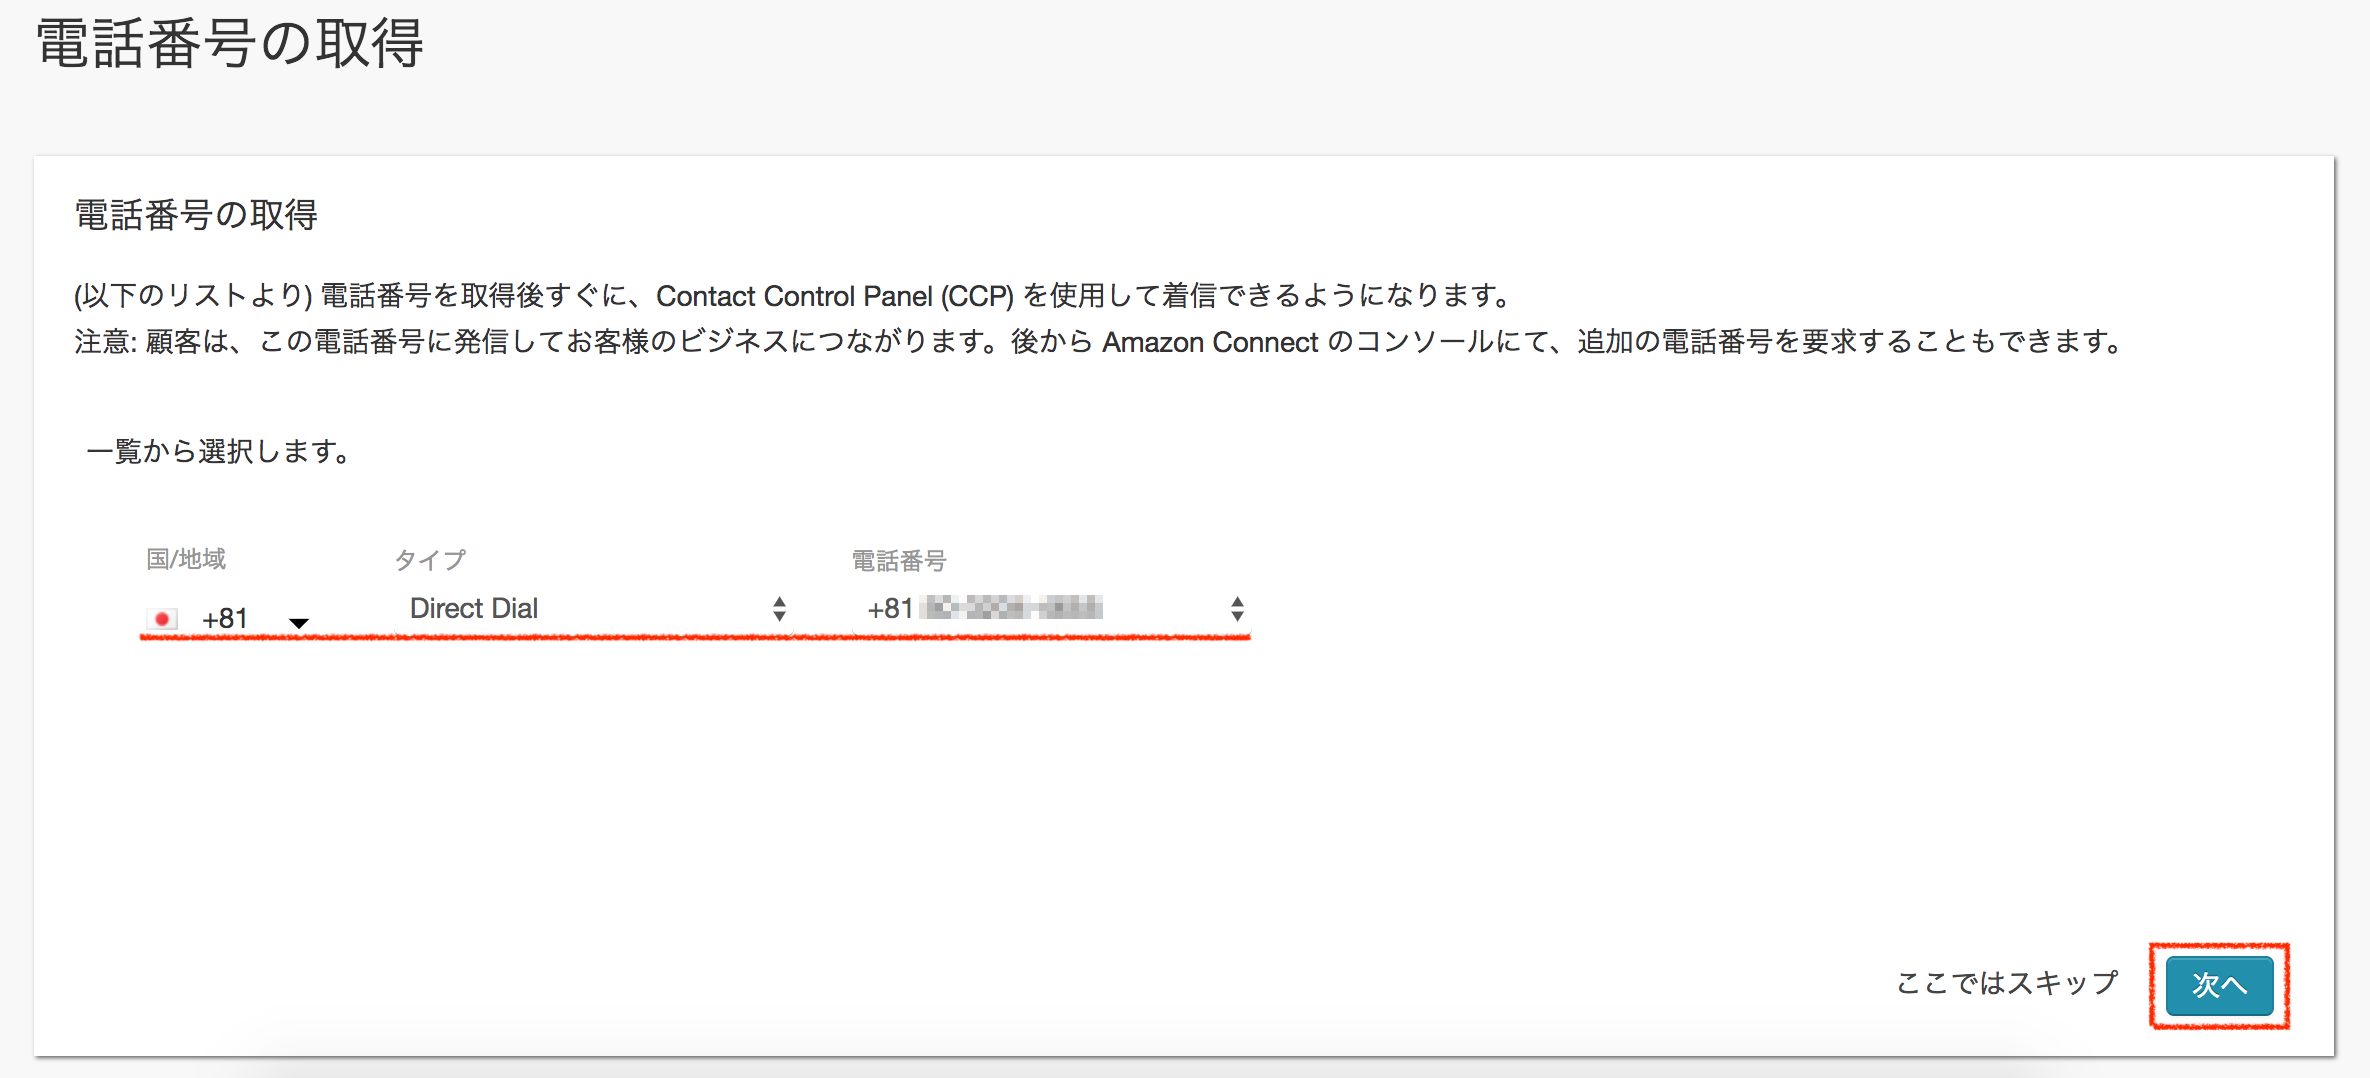Select the +81 country code option
Viewport: 2370px width, 1078px height.
222,617
